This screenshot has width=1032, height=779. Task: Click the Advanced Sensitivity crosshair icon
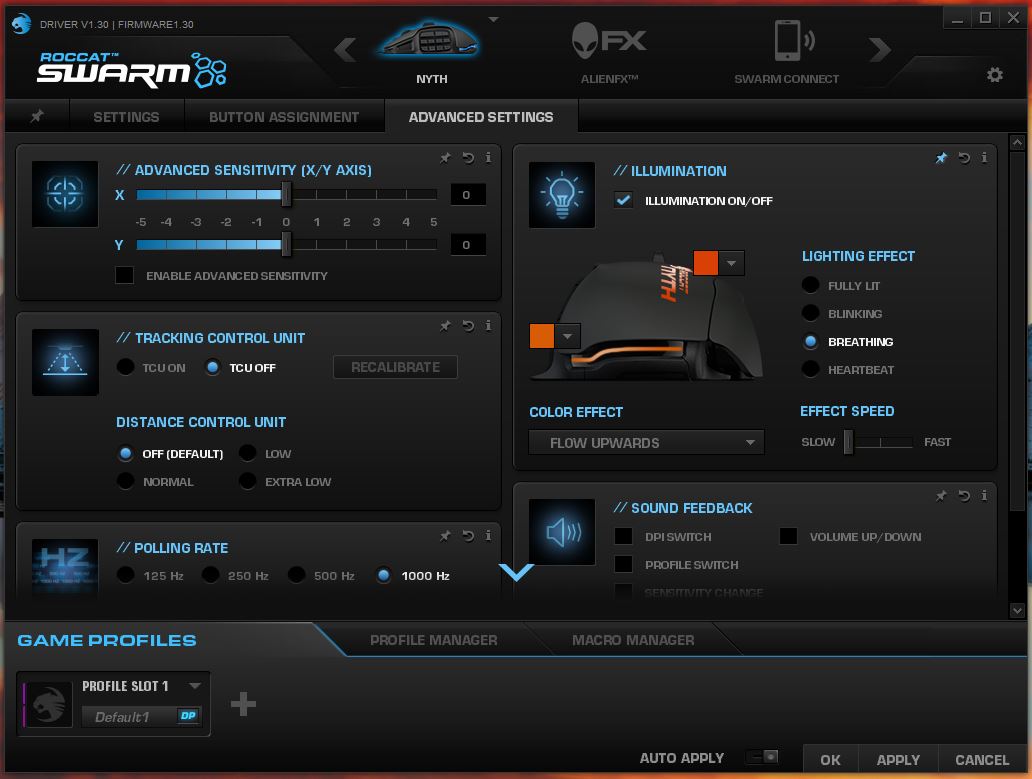click(64, 194)
